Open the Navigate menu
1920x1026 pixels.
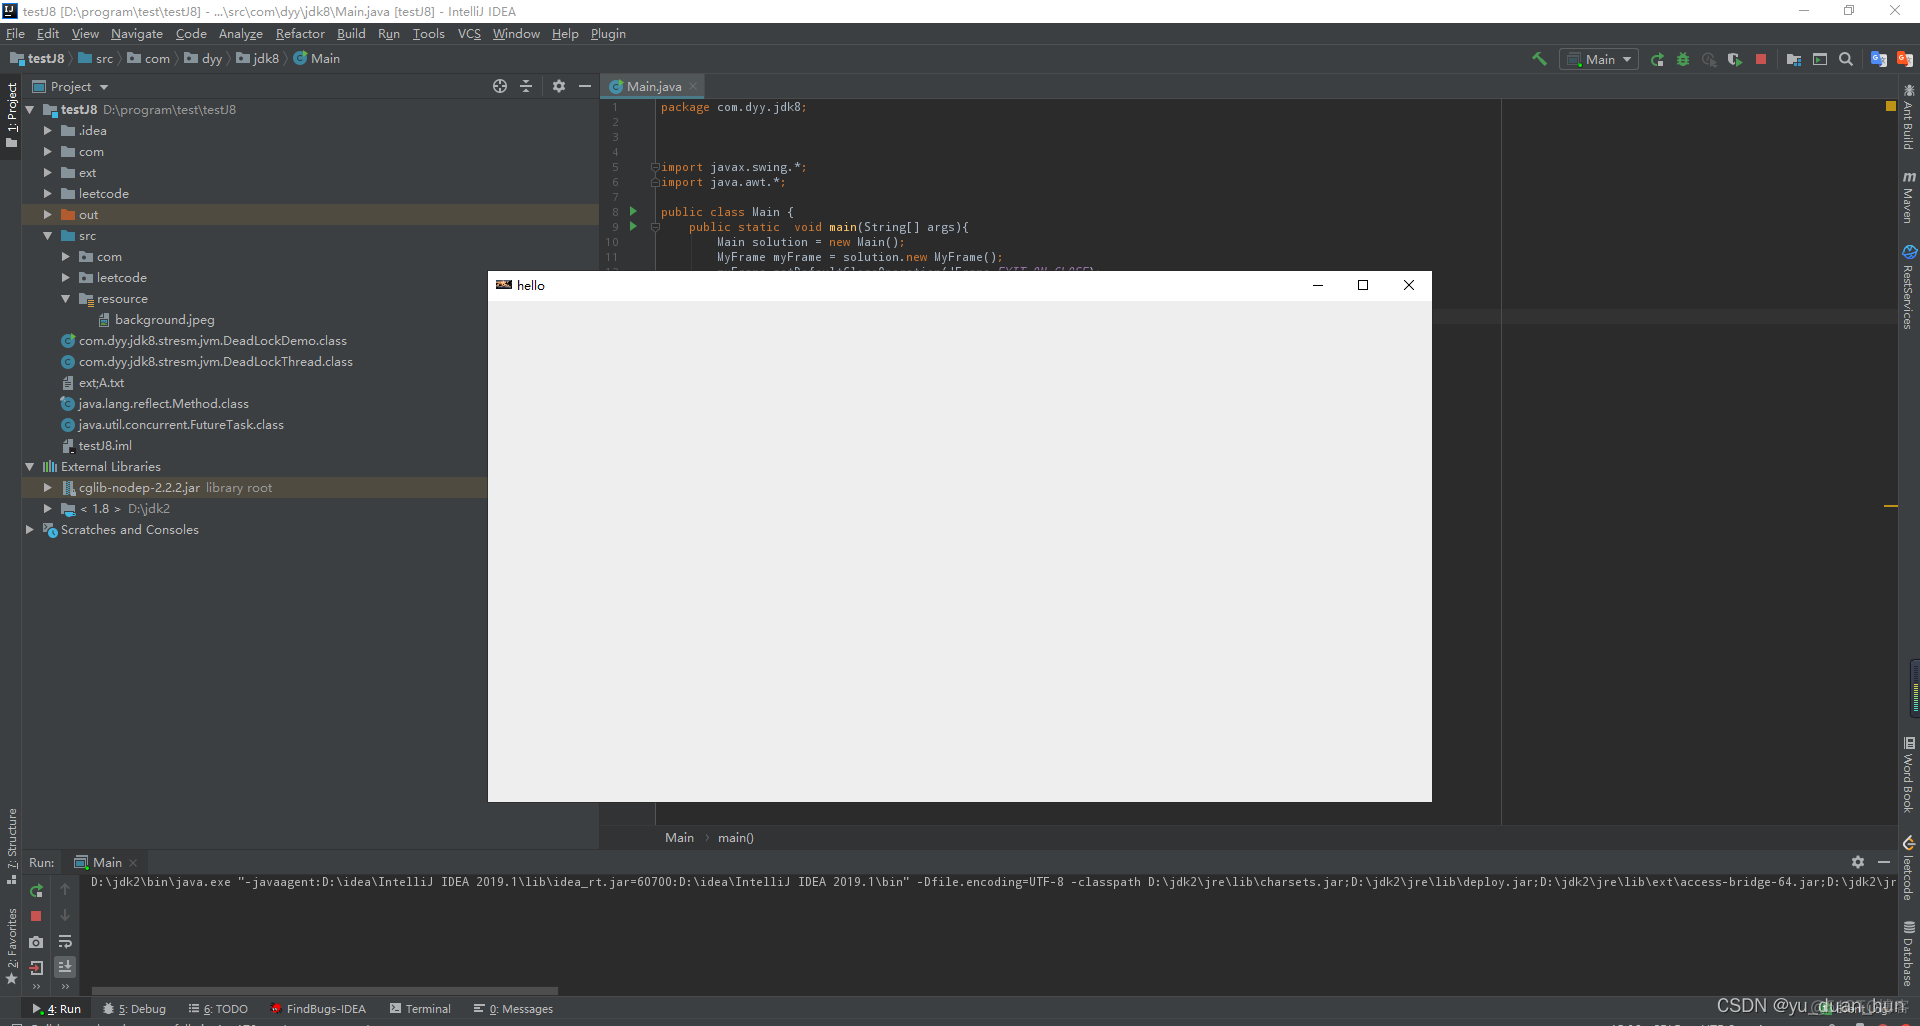click(137, 34)
